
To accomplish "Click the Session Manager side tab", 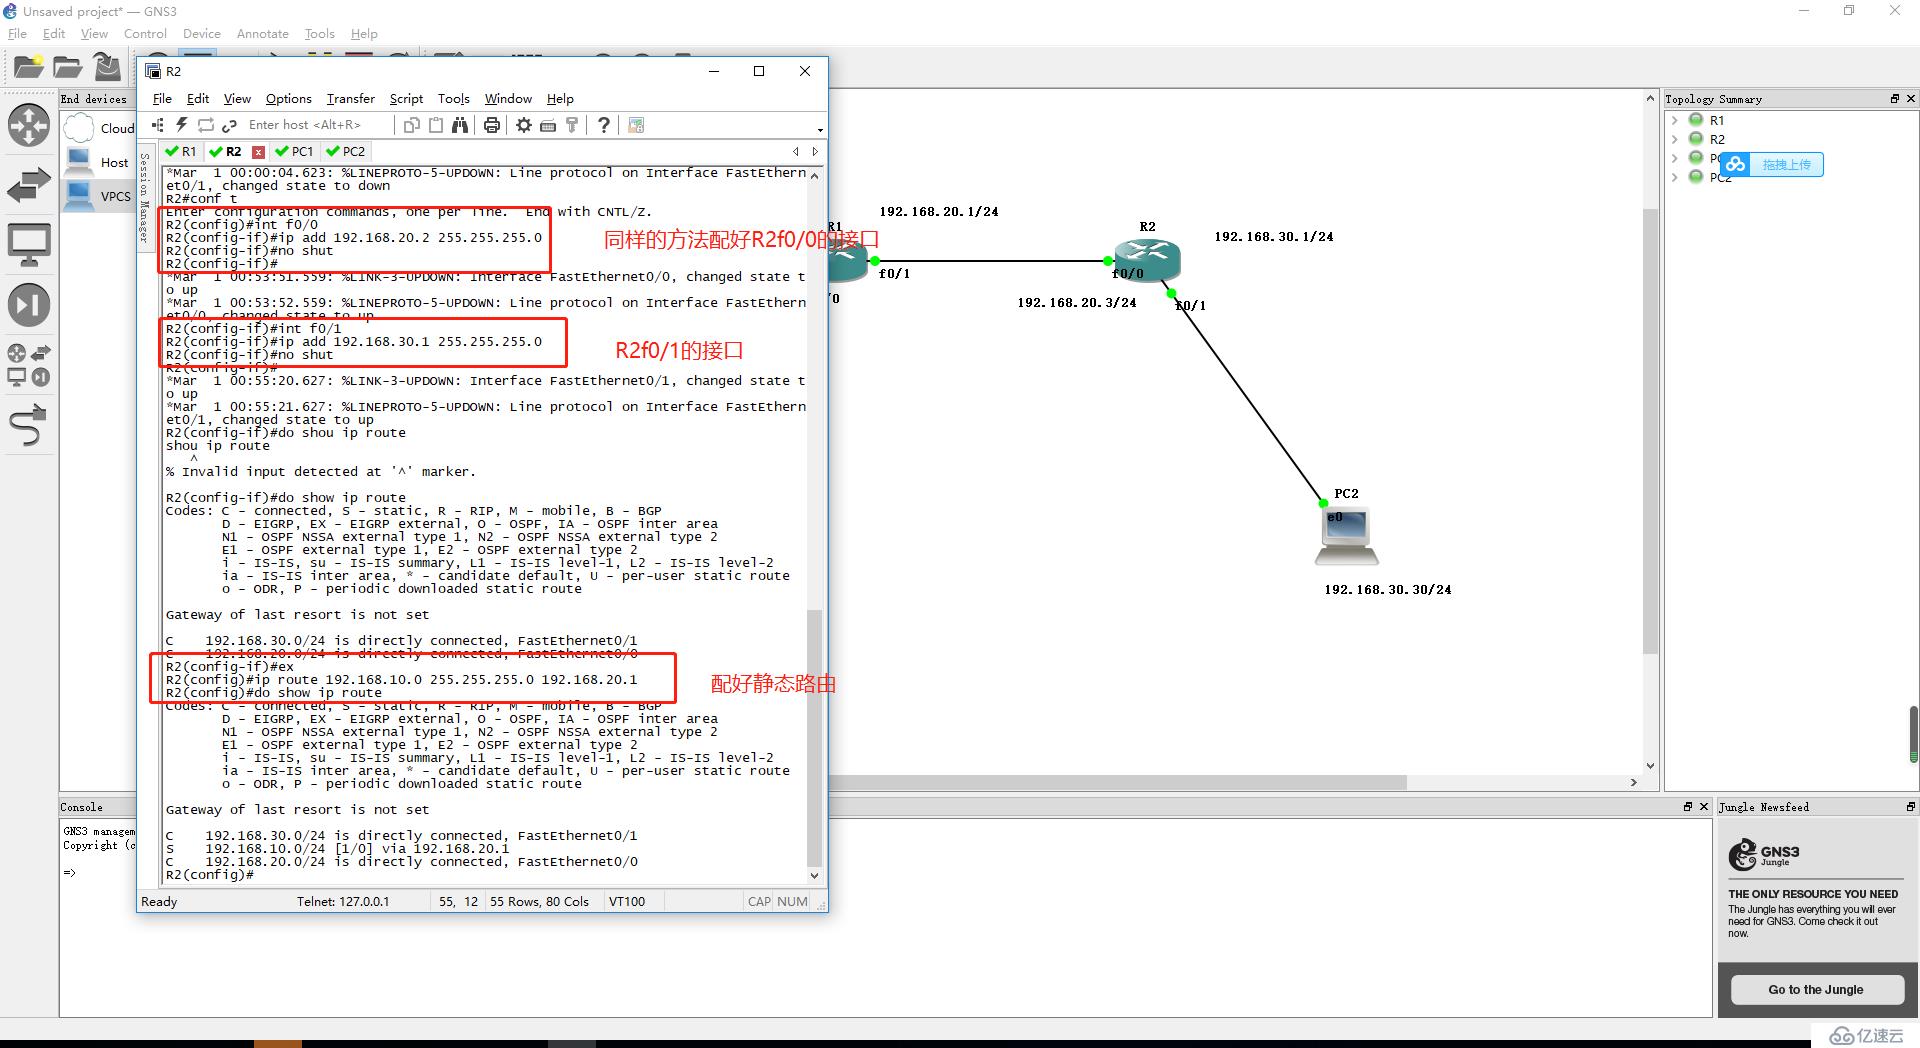I will click(x=144, y=197).
